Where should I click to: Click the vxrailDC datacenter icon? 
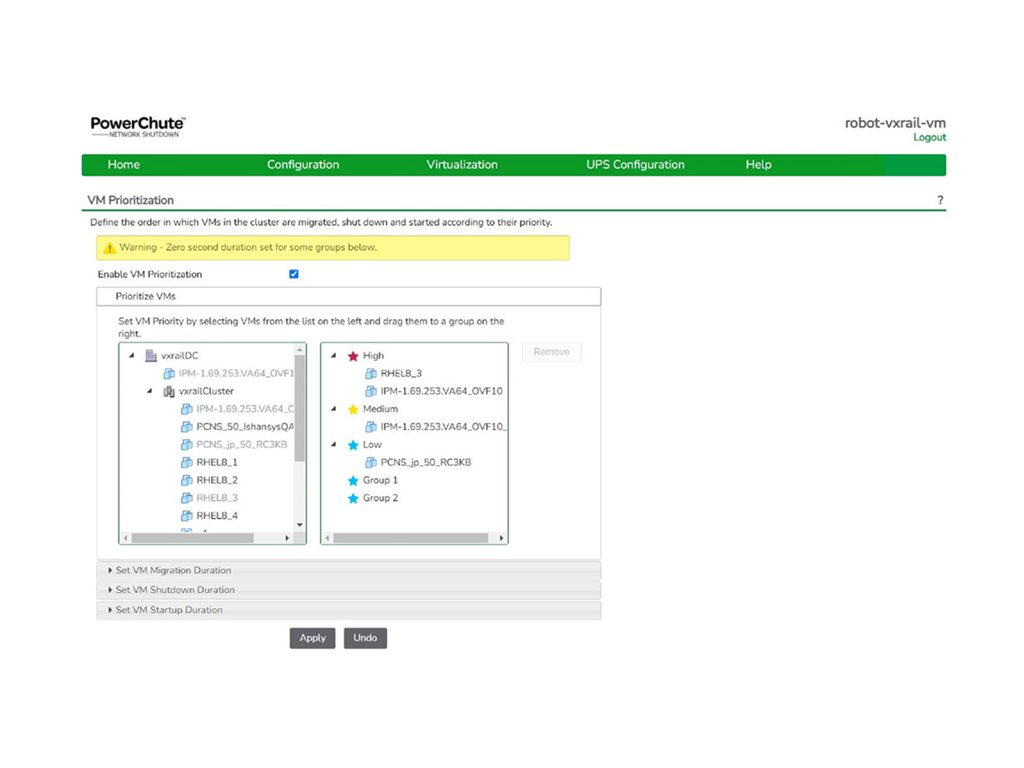tap(151, 356)
